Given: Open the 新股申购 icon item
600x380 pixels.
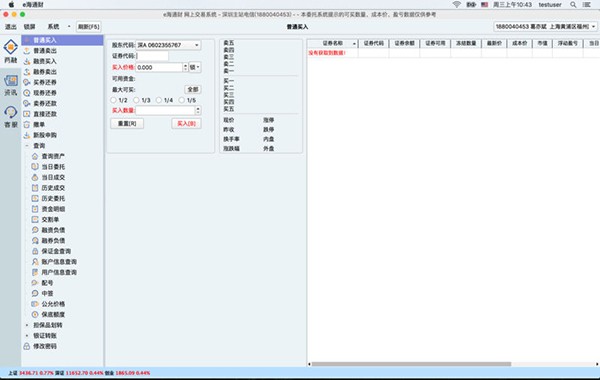Looking at the screenshot, I should tap(27, 135).
